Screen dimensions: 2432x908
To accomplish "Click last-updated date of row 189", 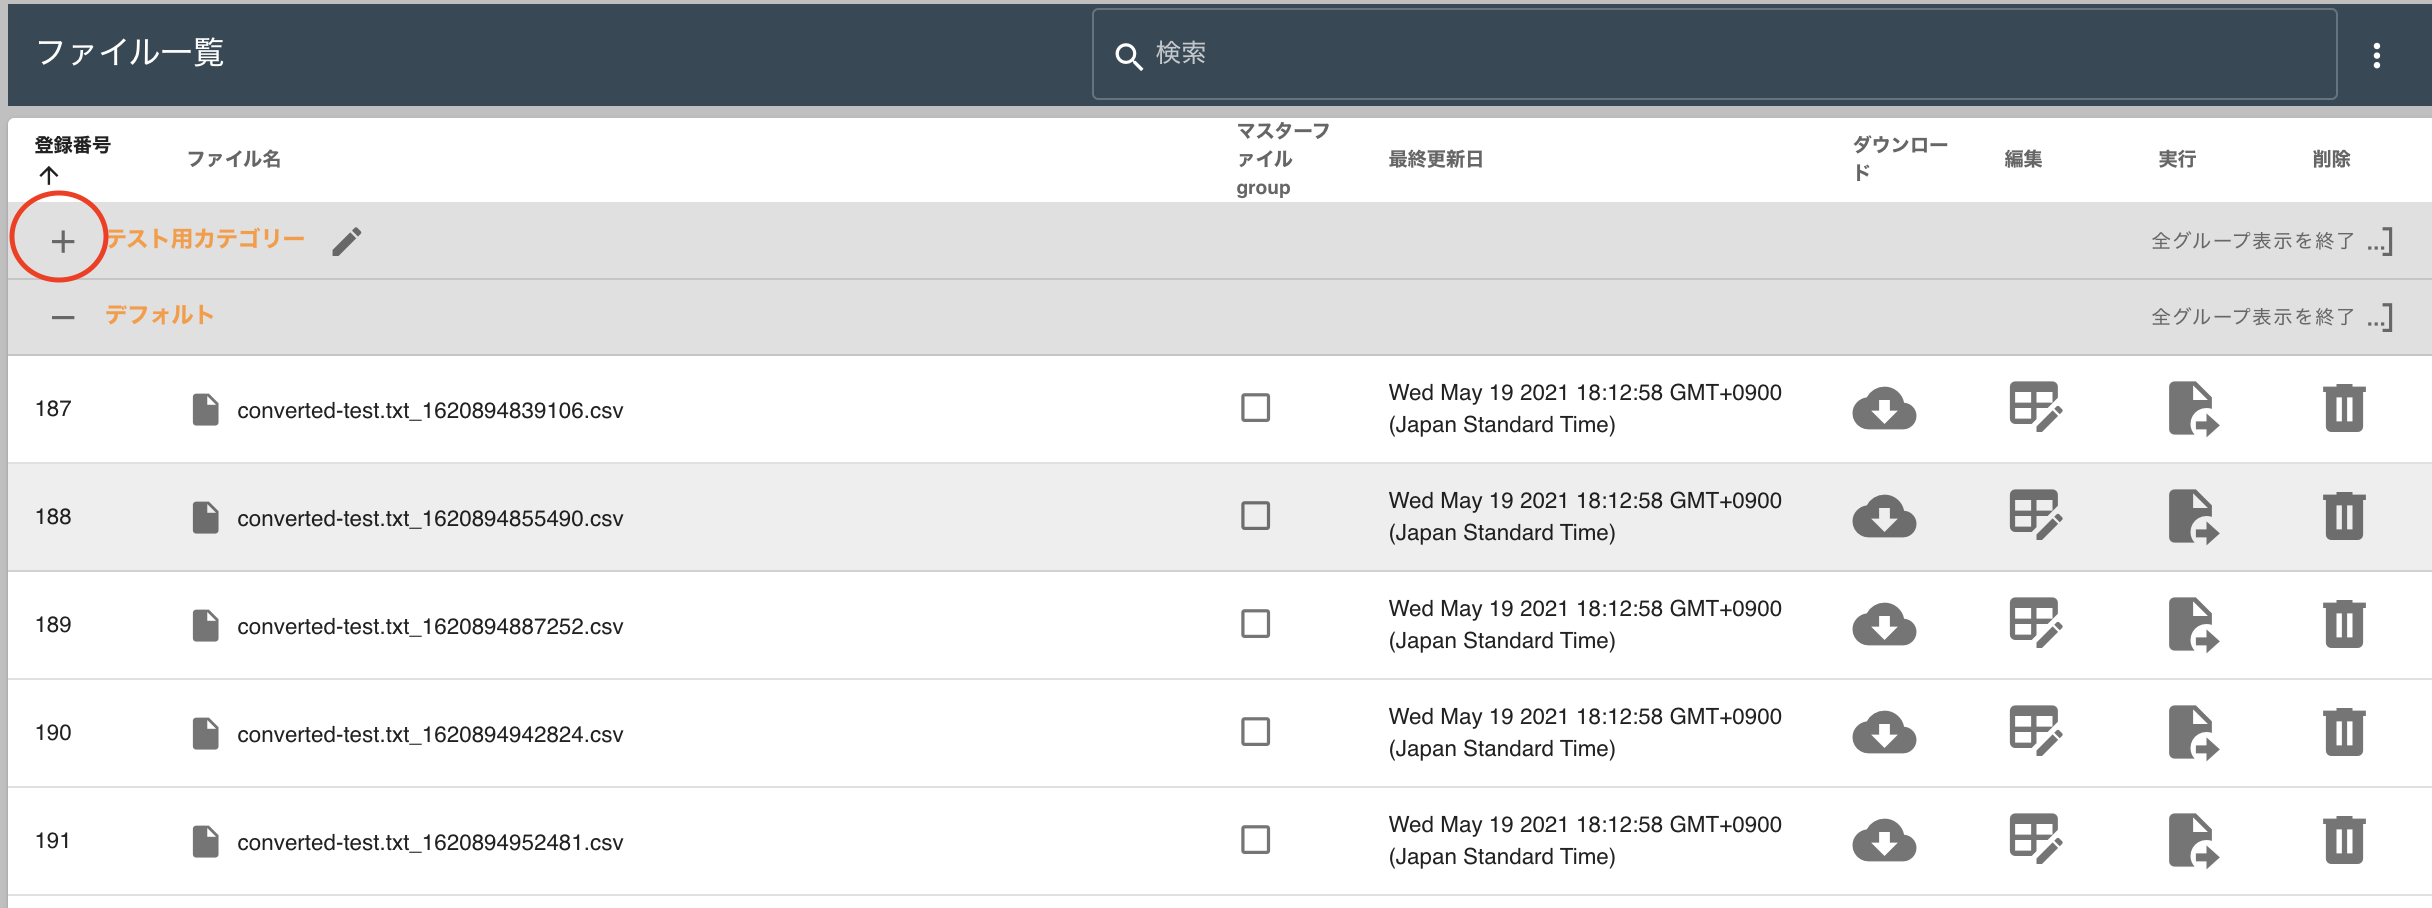I will click(1585, 624).
